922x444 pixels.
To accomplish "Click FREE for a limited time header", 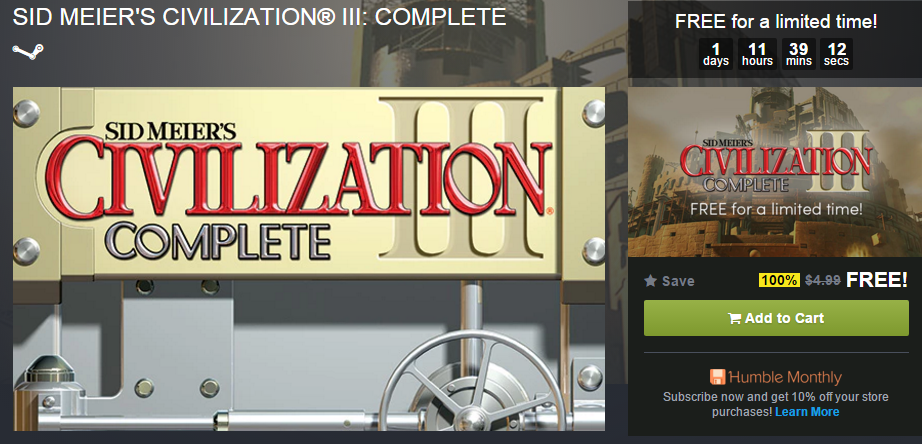I will [x=776, y=22].
